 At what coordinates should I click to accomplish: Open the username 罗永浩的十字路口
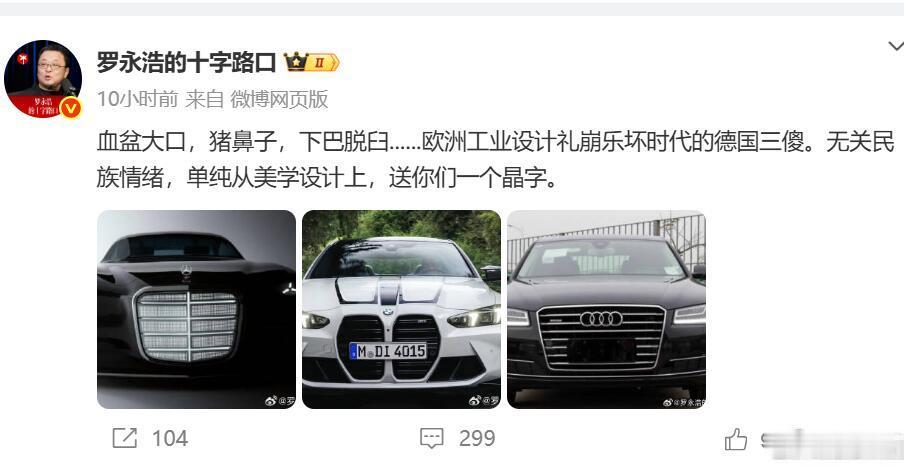tap(186, 62)
